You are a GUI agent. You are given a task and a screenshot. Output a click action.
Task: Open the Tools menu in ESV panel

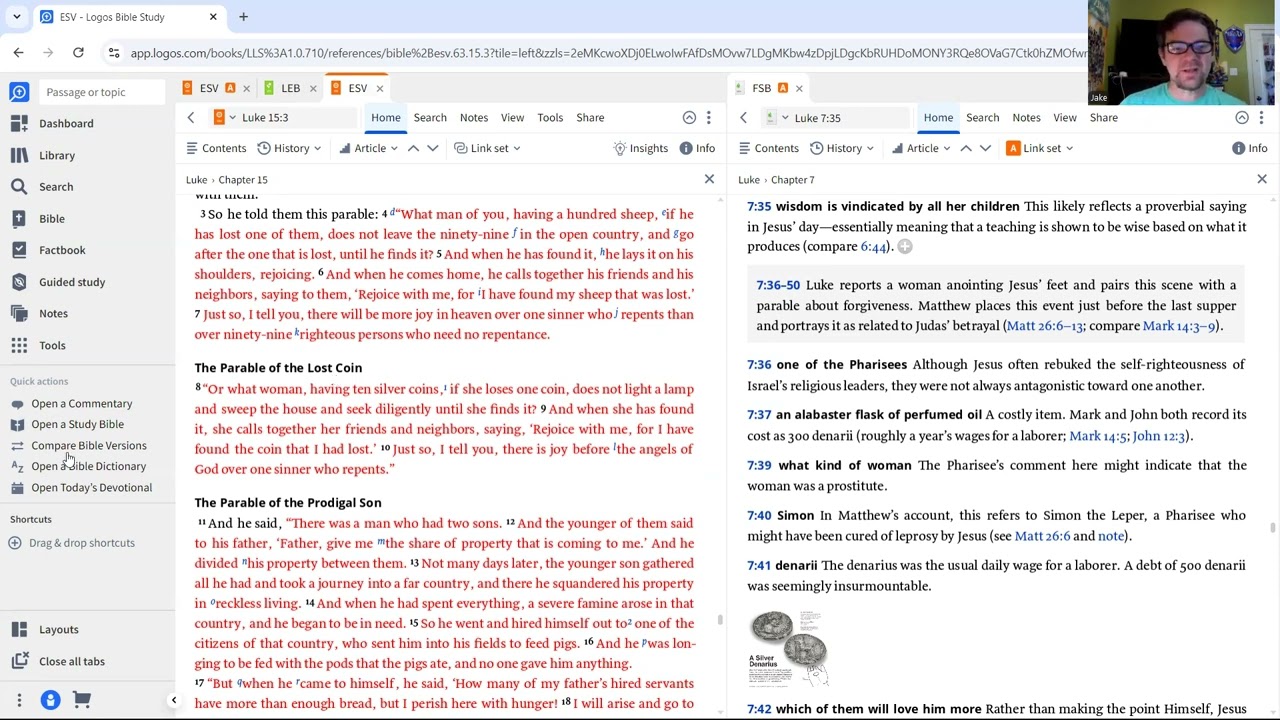(550, 118)
